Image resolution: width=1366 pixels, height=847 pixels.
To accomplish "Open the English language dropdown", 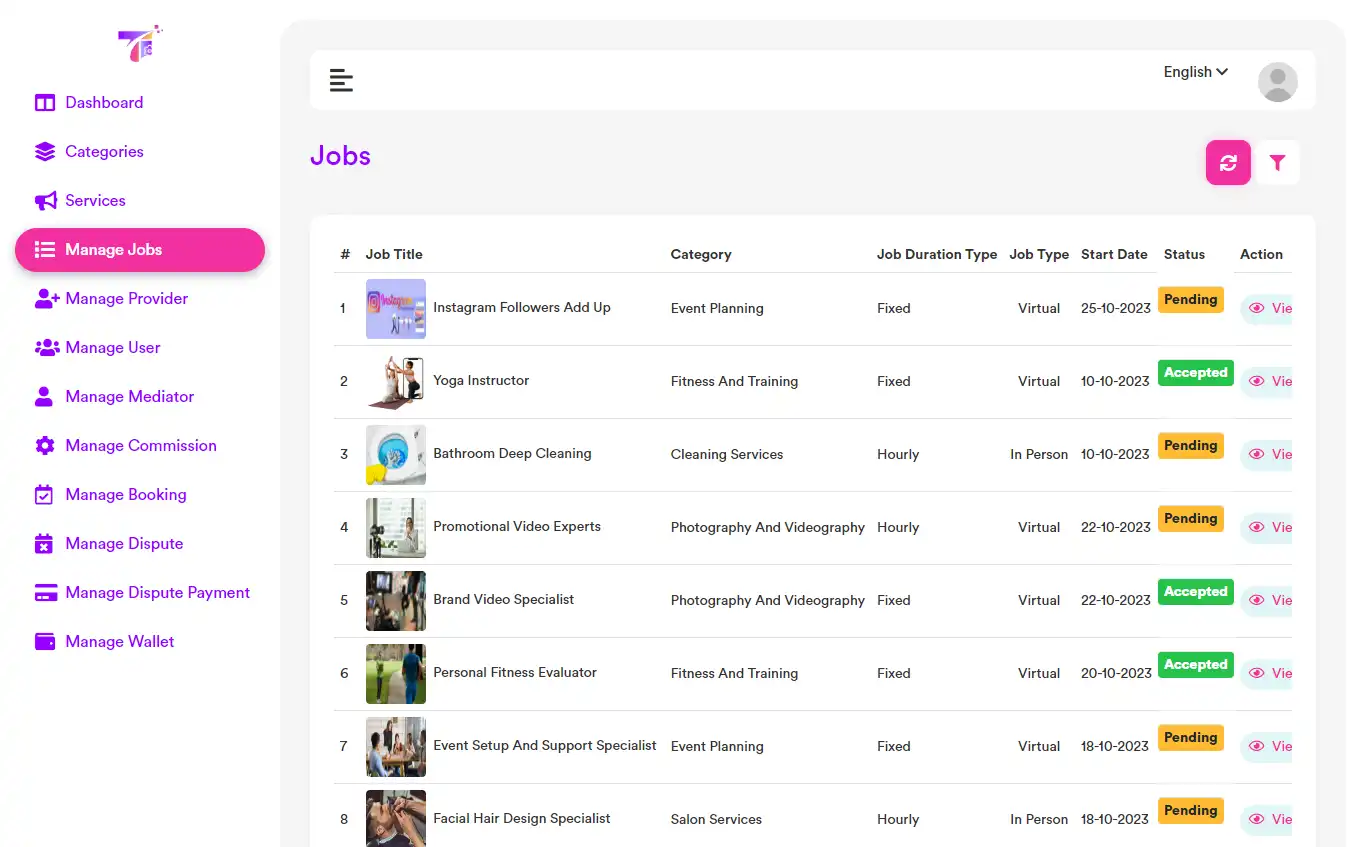I will tap(1194, 71).
